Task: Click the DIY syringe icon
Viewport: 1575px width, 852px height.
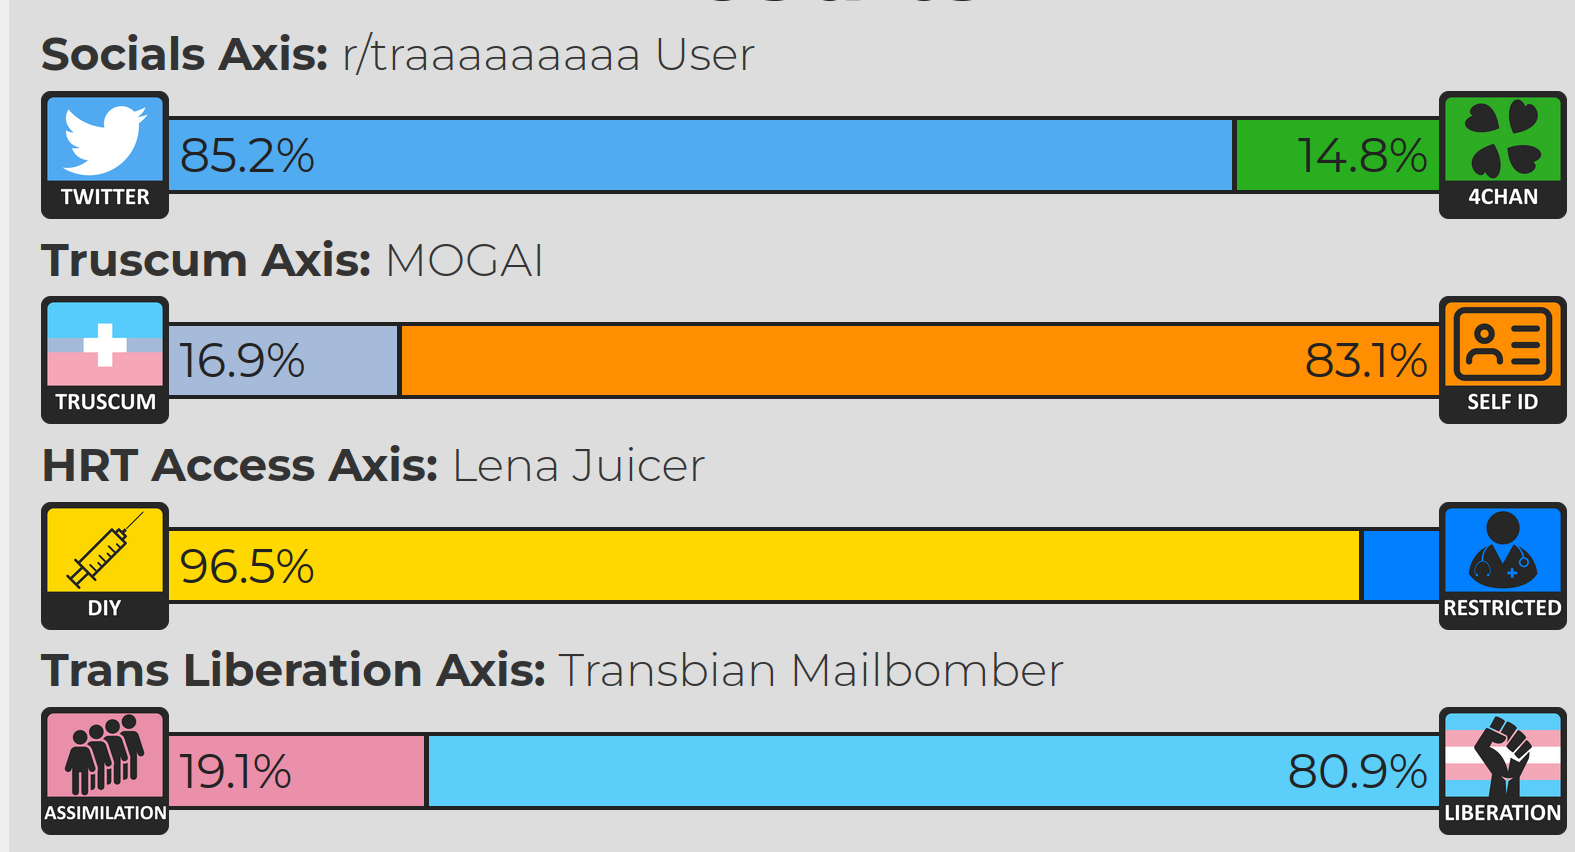Action: [105, 550]
